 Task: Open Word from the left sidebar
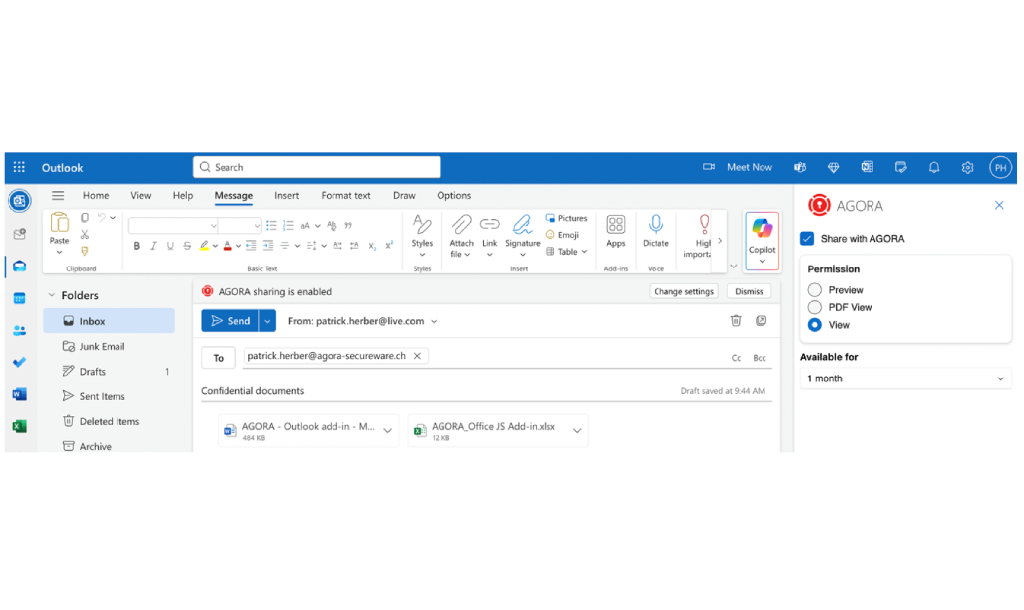click(20, 393)
